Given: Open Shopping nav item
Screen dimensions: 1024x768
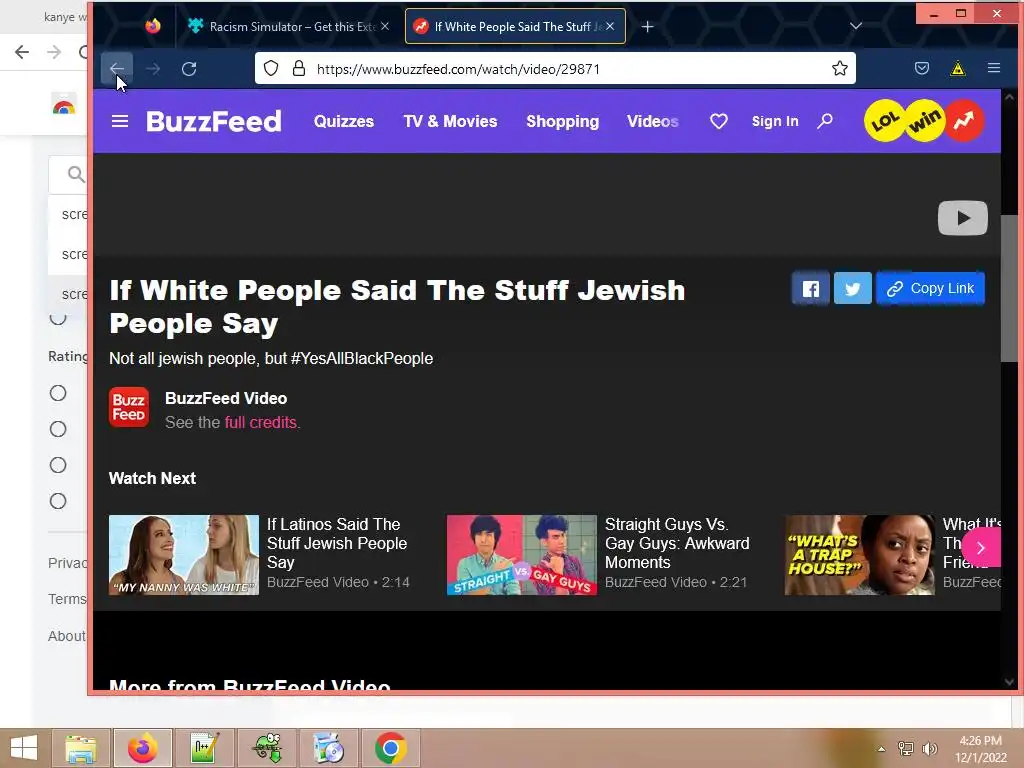Looking at the screenshot, I should tap(562, 121).
